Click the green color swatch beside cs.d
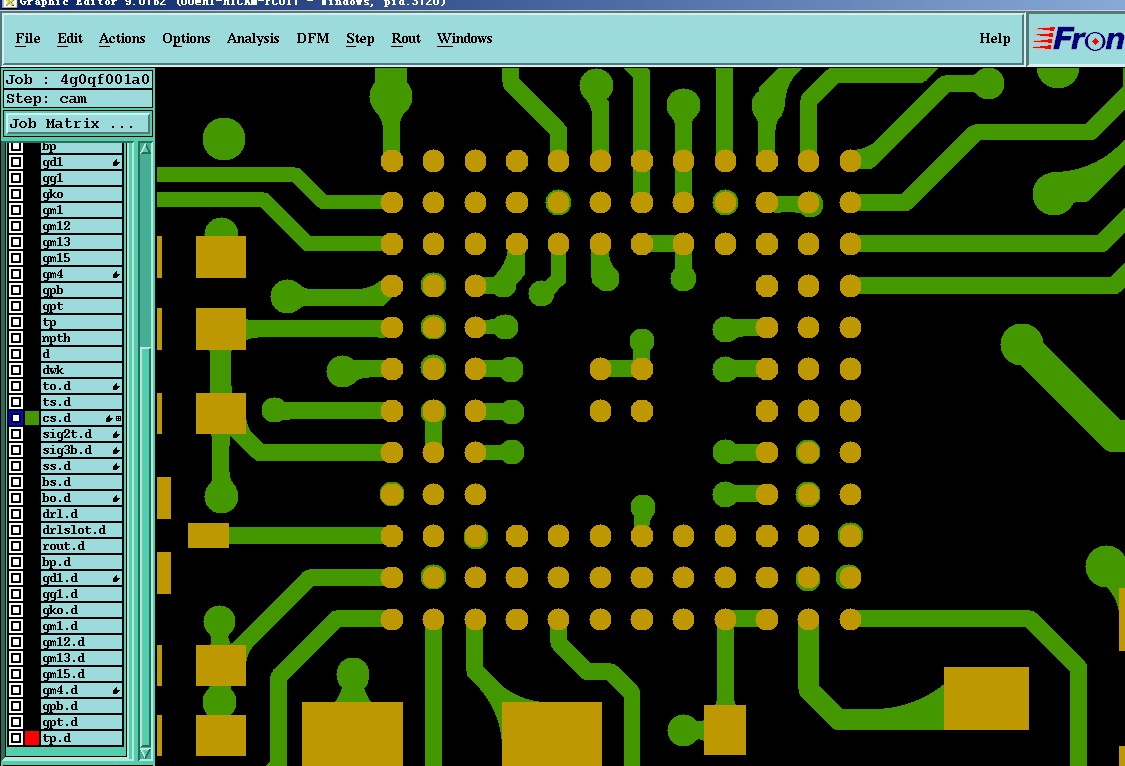This screenshot has height=766, width=1125. click(x=32, y=418)
